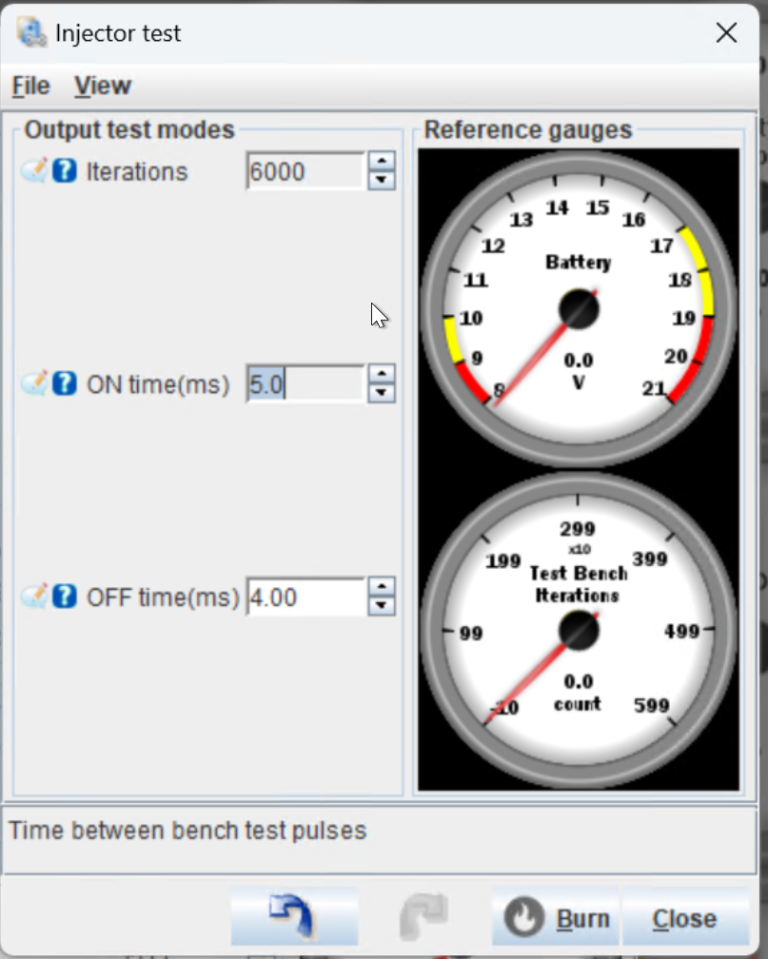Click the Burn button
768x959 pixels.
[x=556, y=918]
